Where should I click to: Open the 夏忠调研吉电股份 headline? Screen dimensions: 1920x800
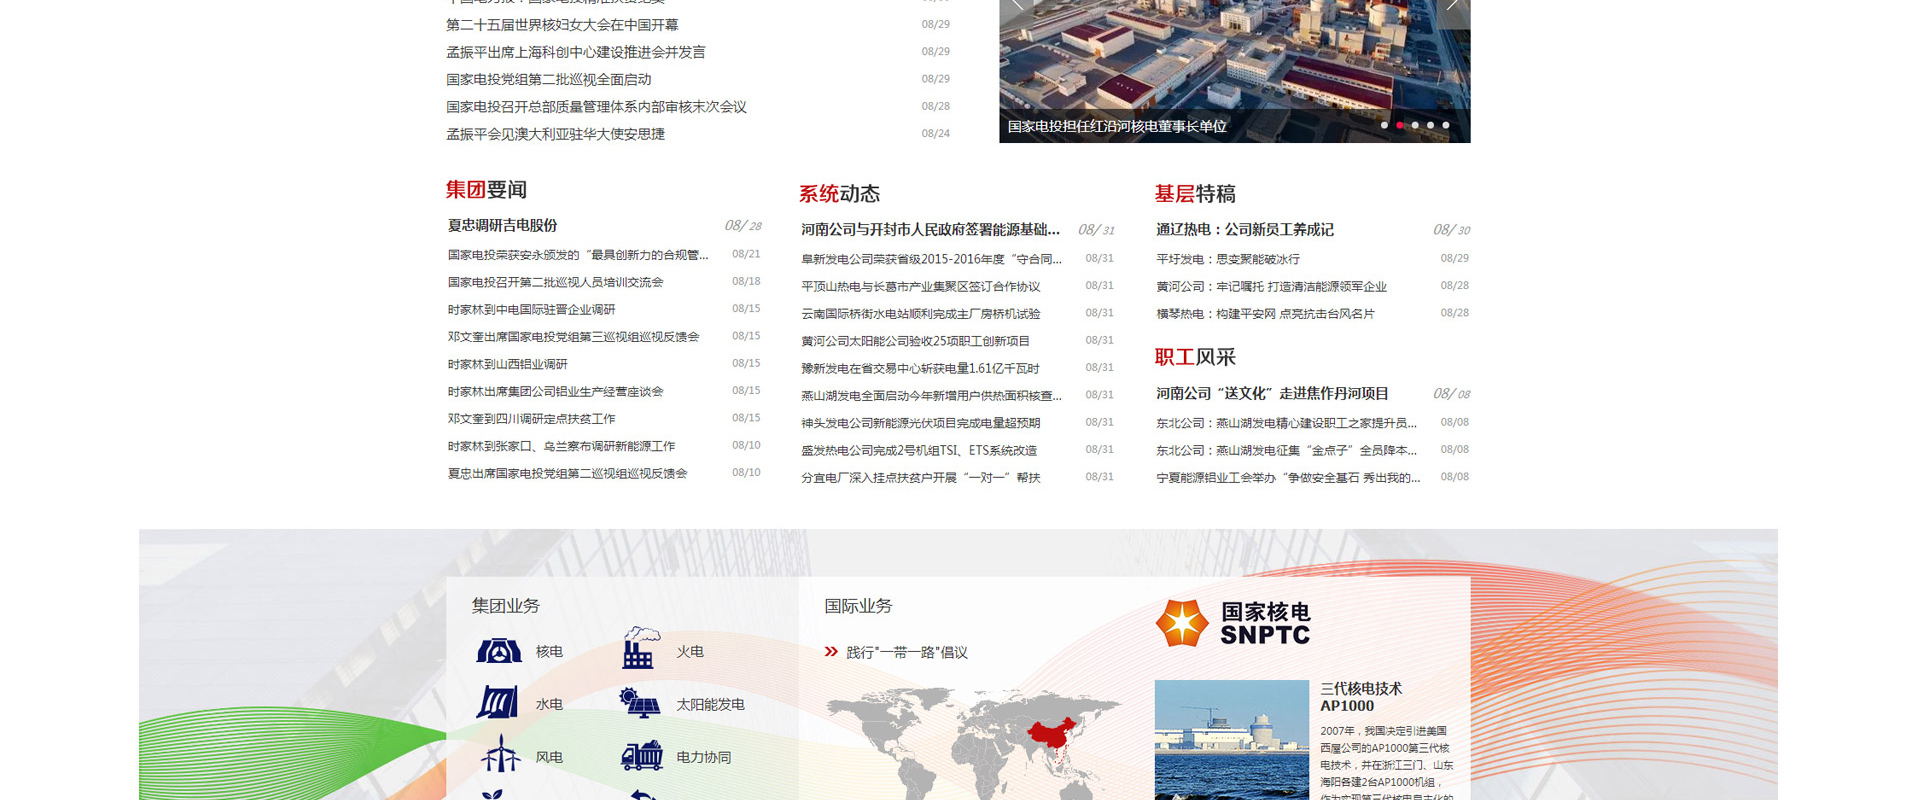(502, 226)
